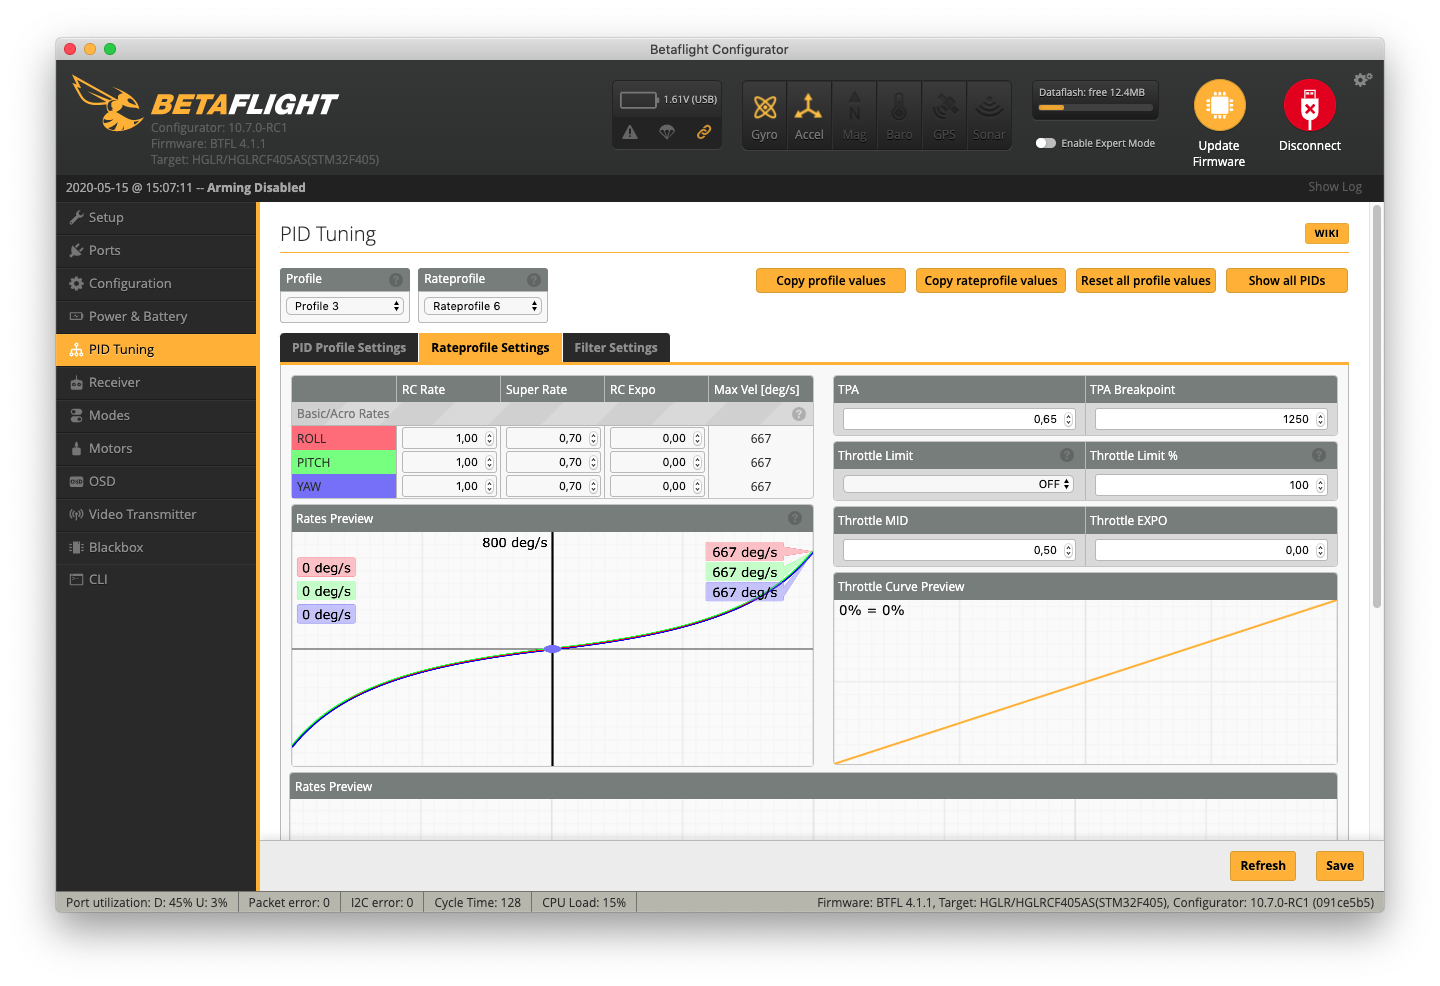Image resolution: width=1440 pixels, height=986 pixels.
Task: Open the OSD section
Action: pos(156,481)
